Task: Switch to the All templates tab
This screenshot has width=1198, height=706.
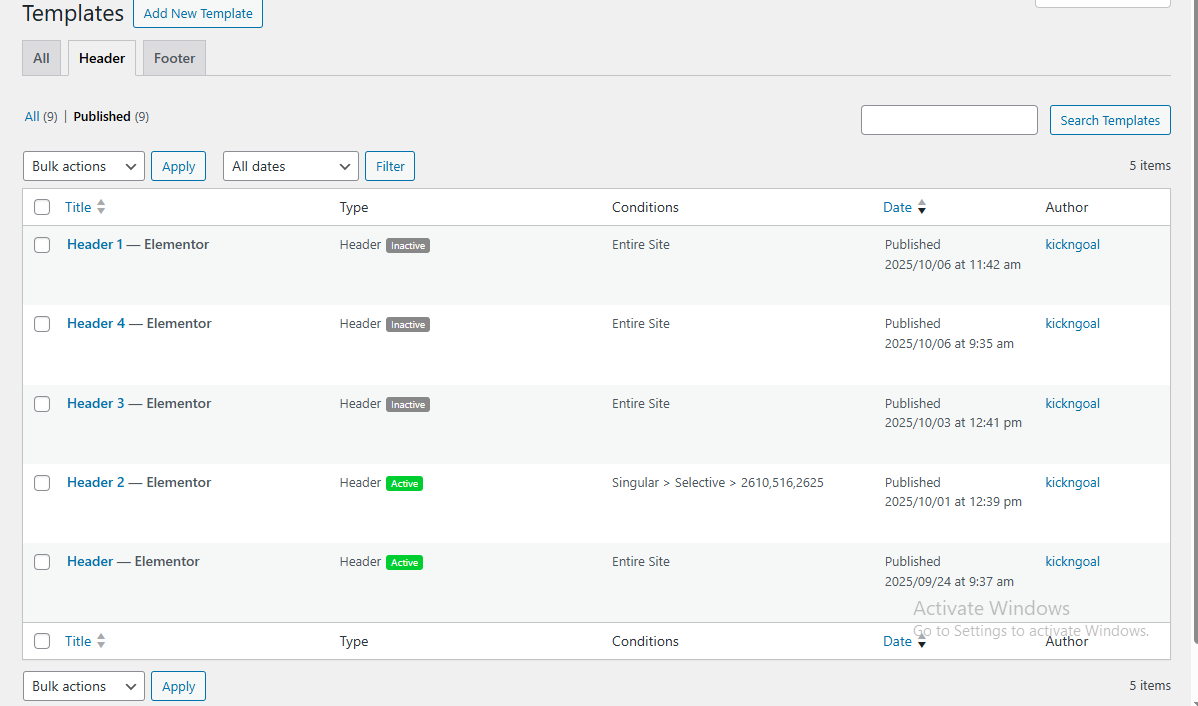Action: (x=41, y=58)
